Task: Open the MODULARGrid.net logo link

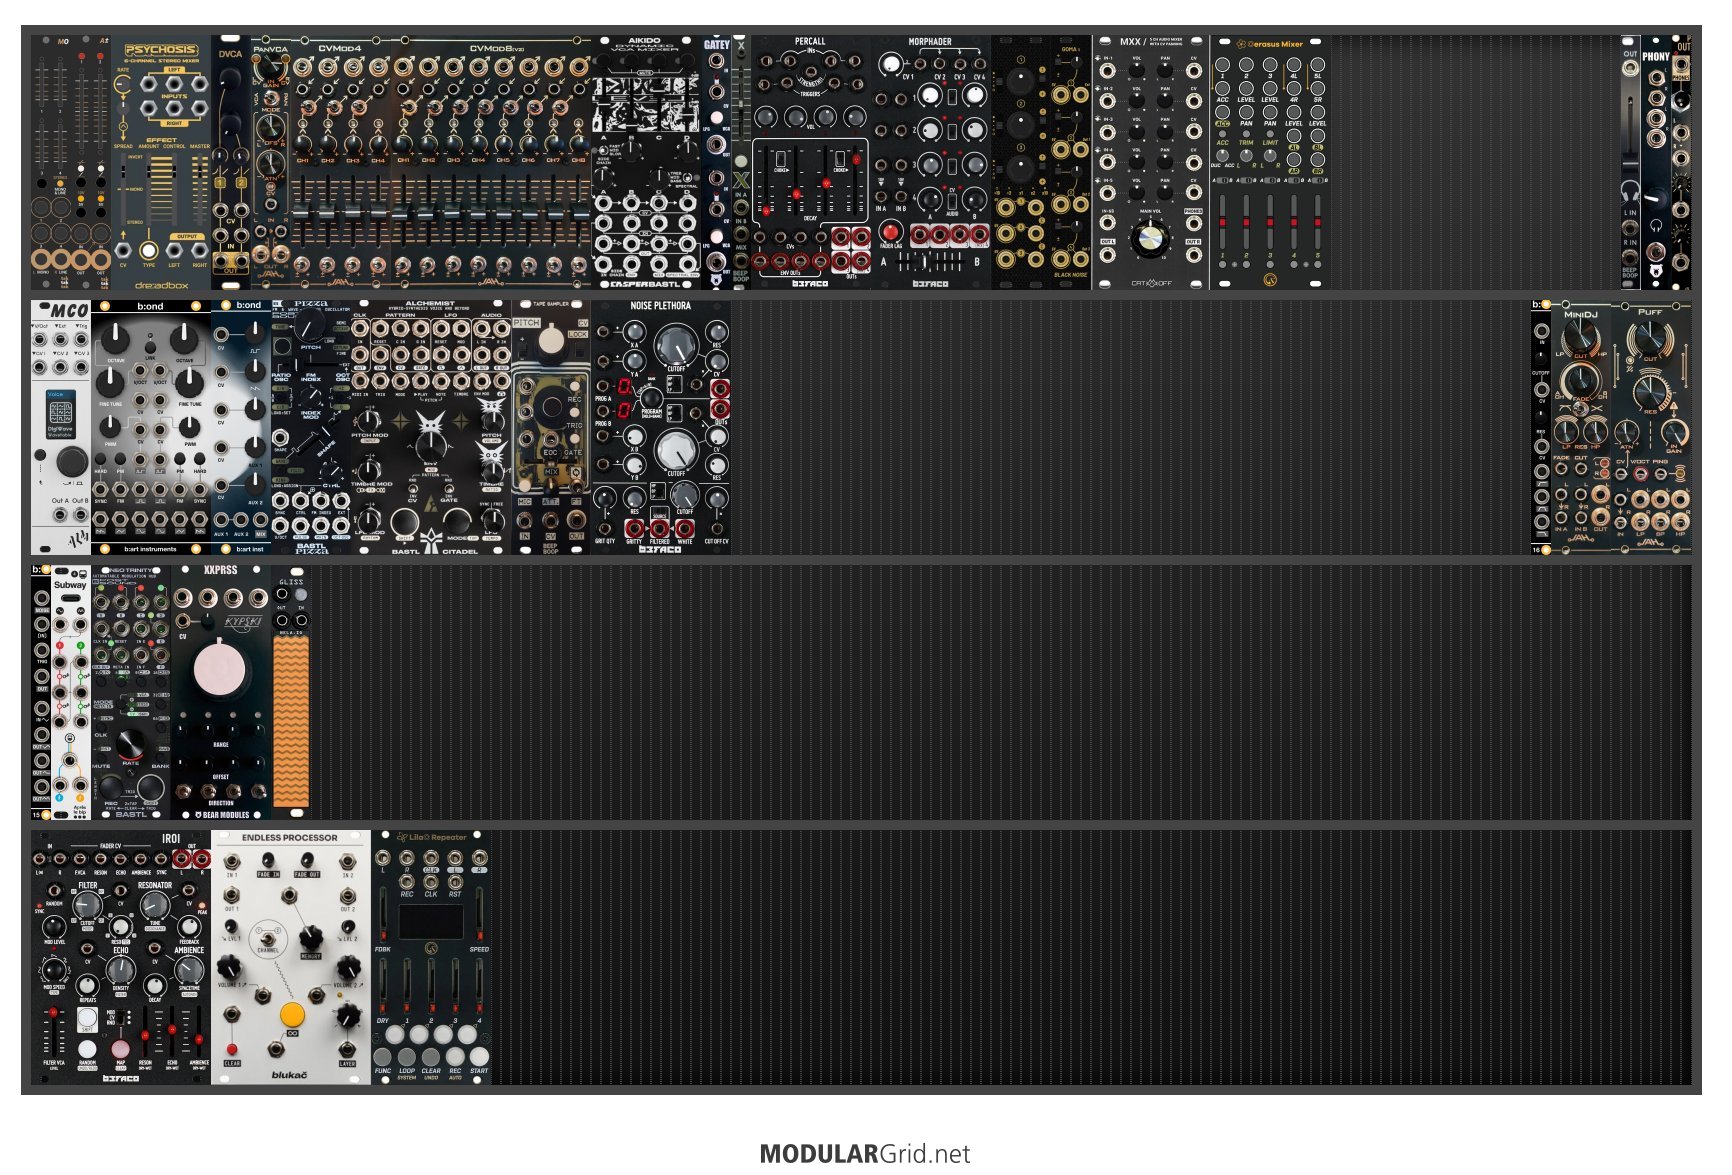Action: click(x=865, y=1154)
